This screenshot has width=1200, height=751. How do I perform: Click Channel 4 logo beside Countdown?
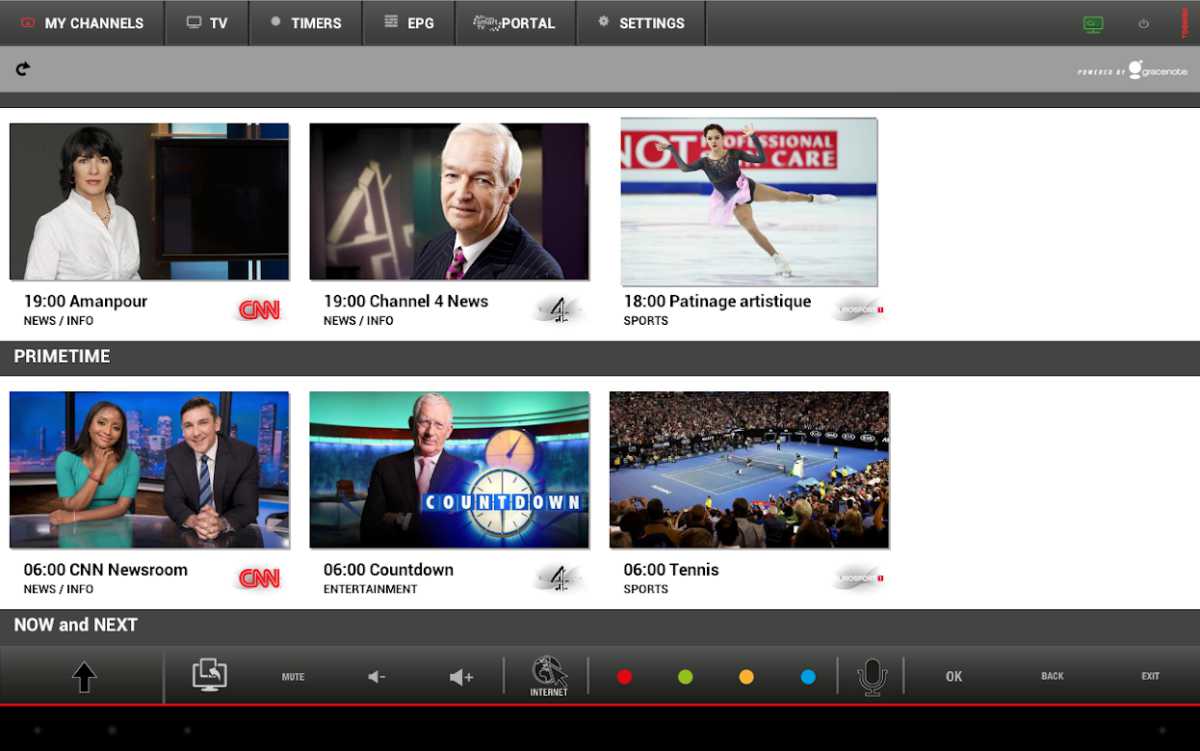pyautogui.click(x=559, y=578)
